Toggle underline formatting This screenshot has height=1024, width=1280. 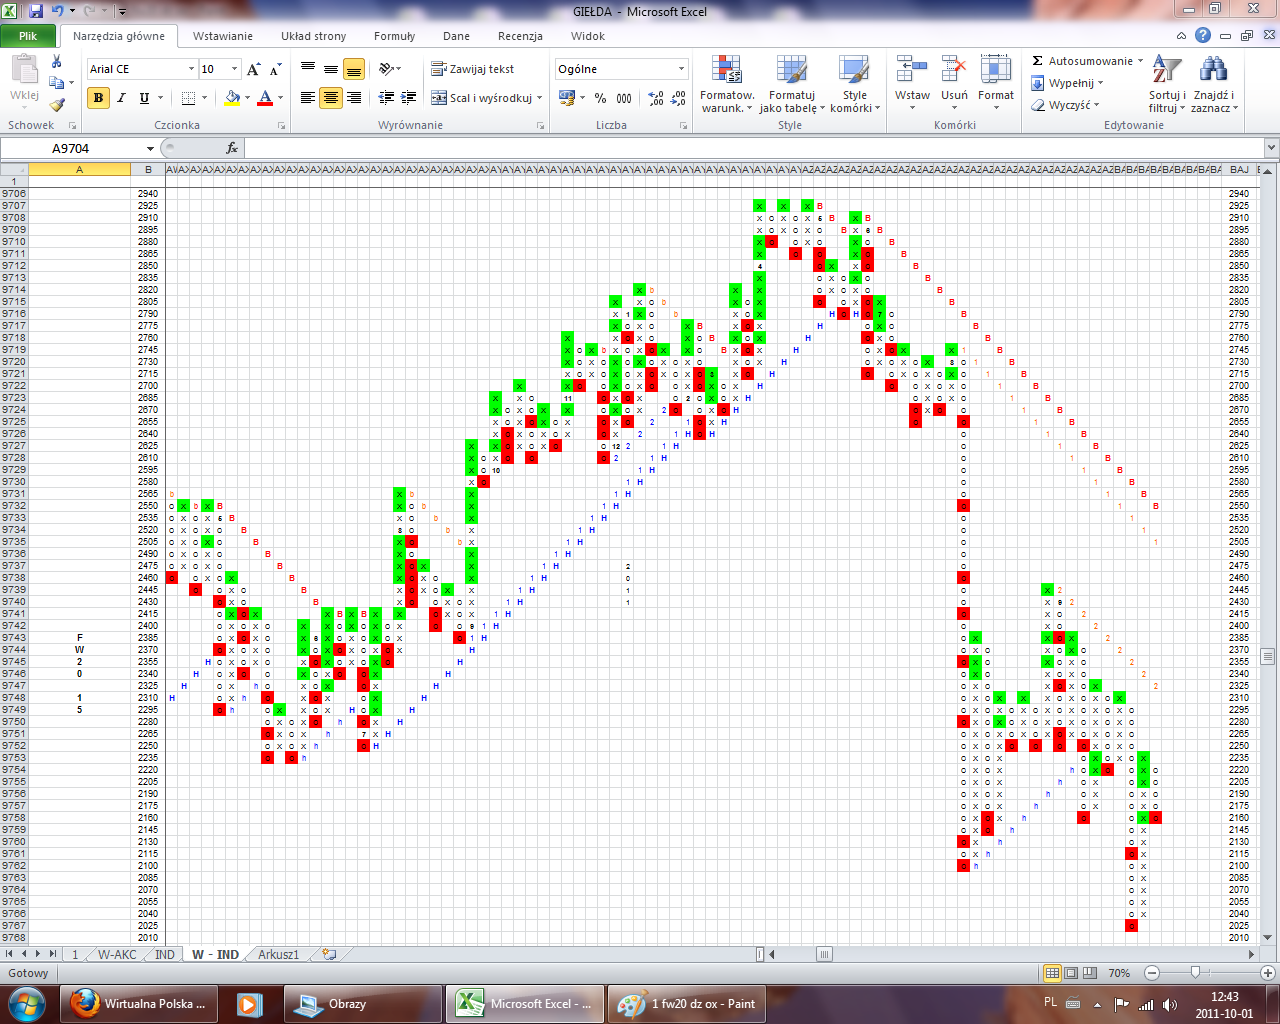(144, 98)
